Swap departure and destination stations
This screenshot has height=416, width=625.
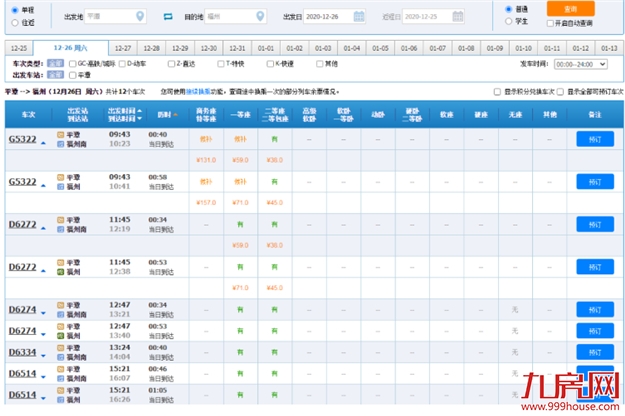[x=168, y=17]
